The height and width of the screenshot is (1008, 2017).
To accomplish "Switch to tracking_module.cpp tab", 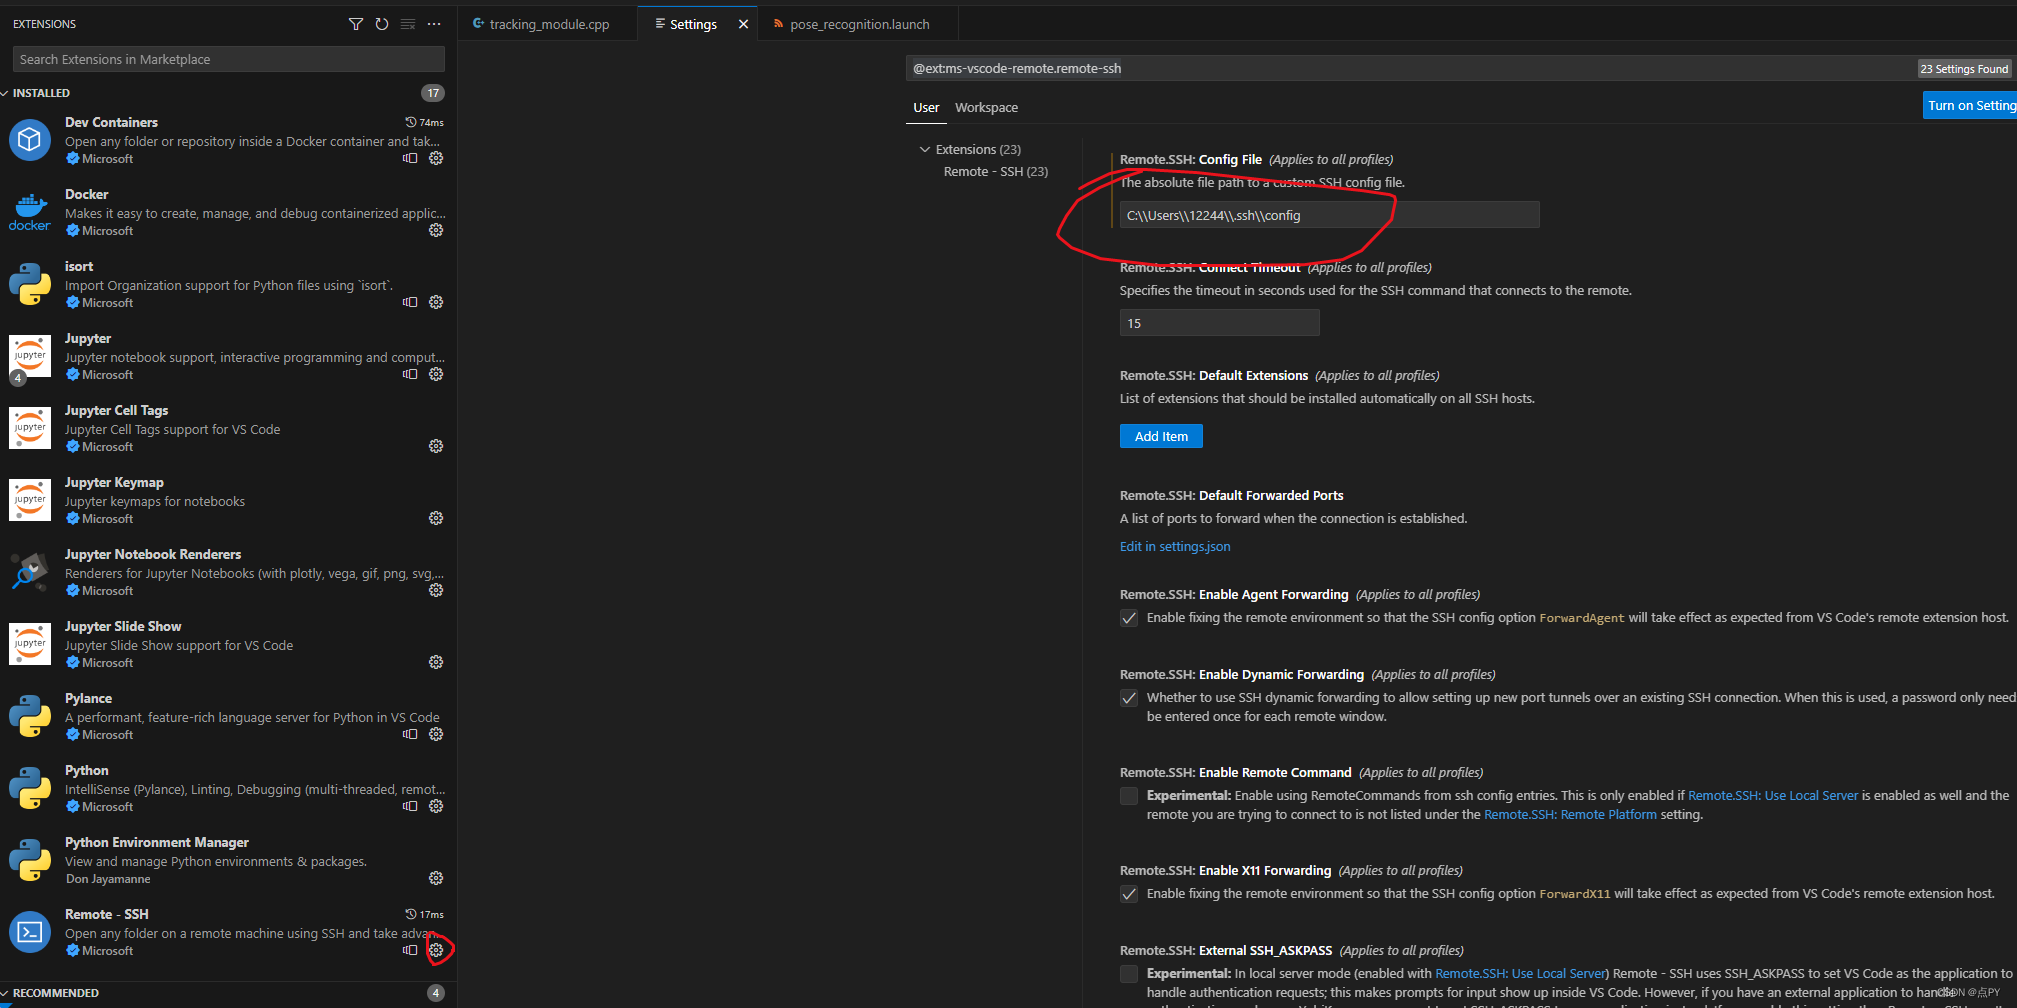I will point(548,24).
